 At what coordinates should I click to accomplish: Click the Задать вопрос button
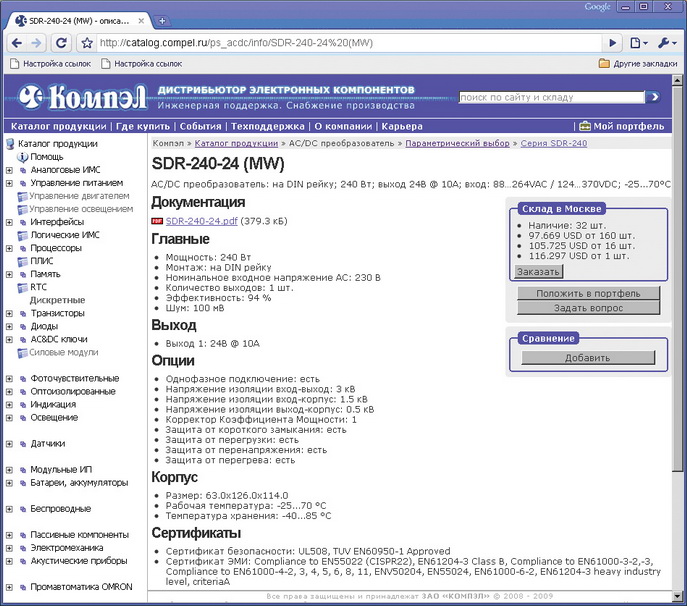[588, 308]
